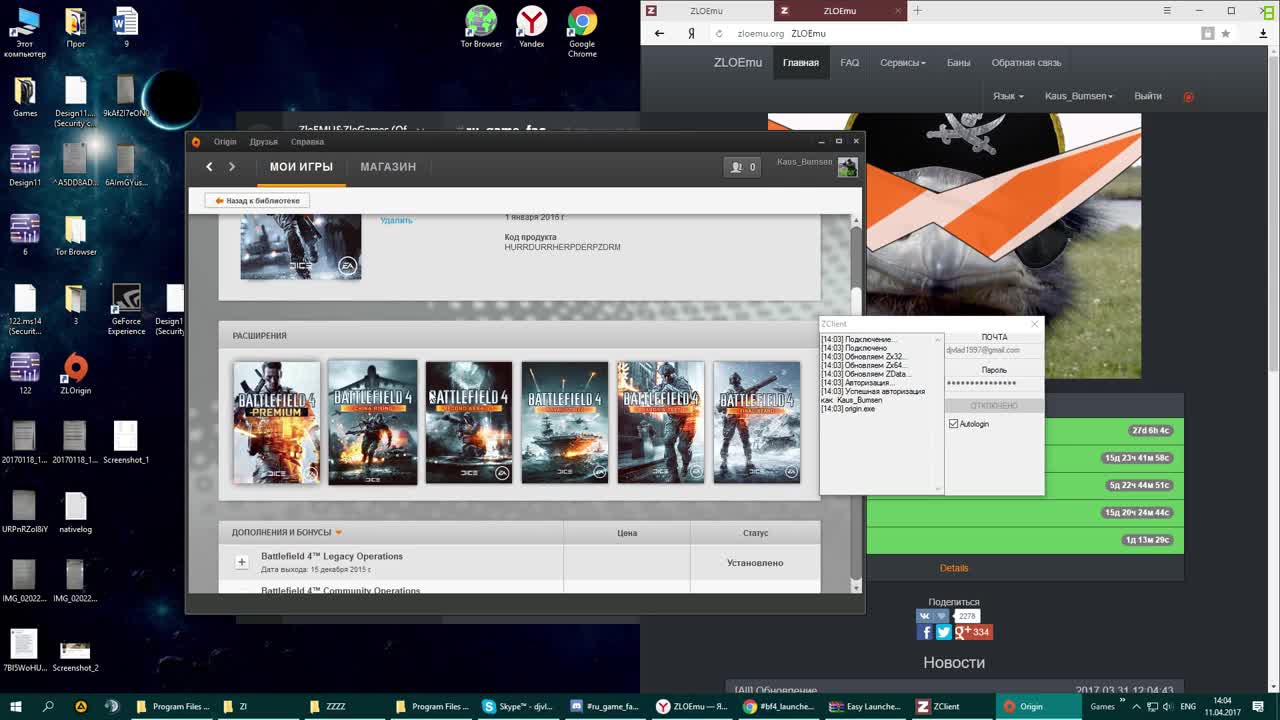Click Назад к библиотеке button
This screenshot has height=720, width=1280.
point(257,201)
